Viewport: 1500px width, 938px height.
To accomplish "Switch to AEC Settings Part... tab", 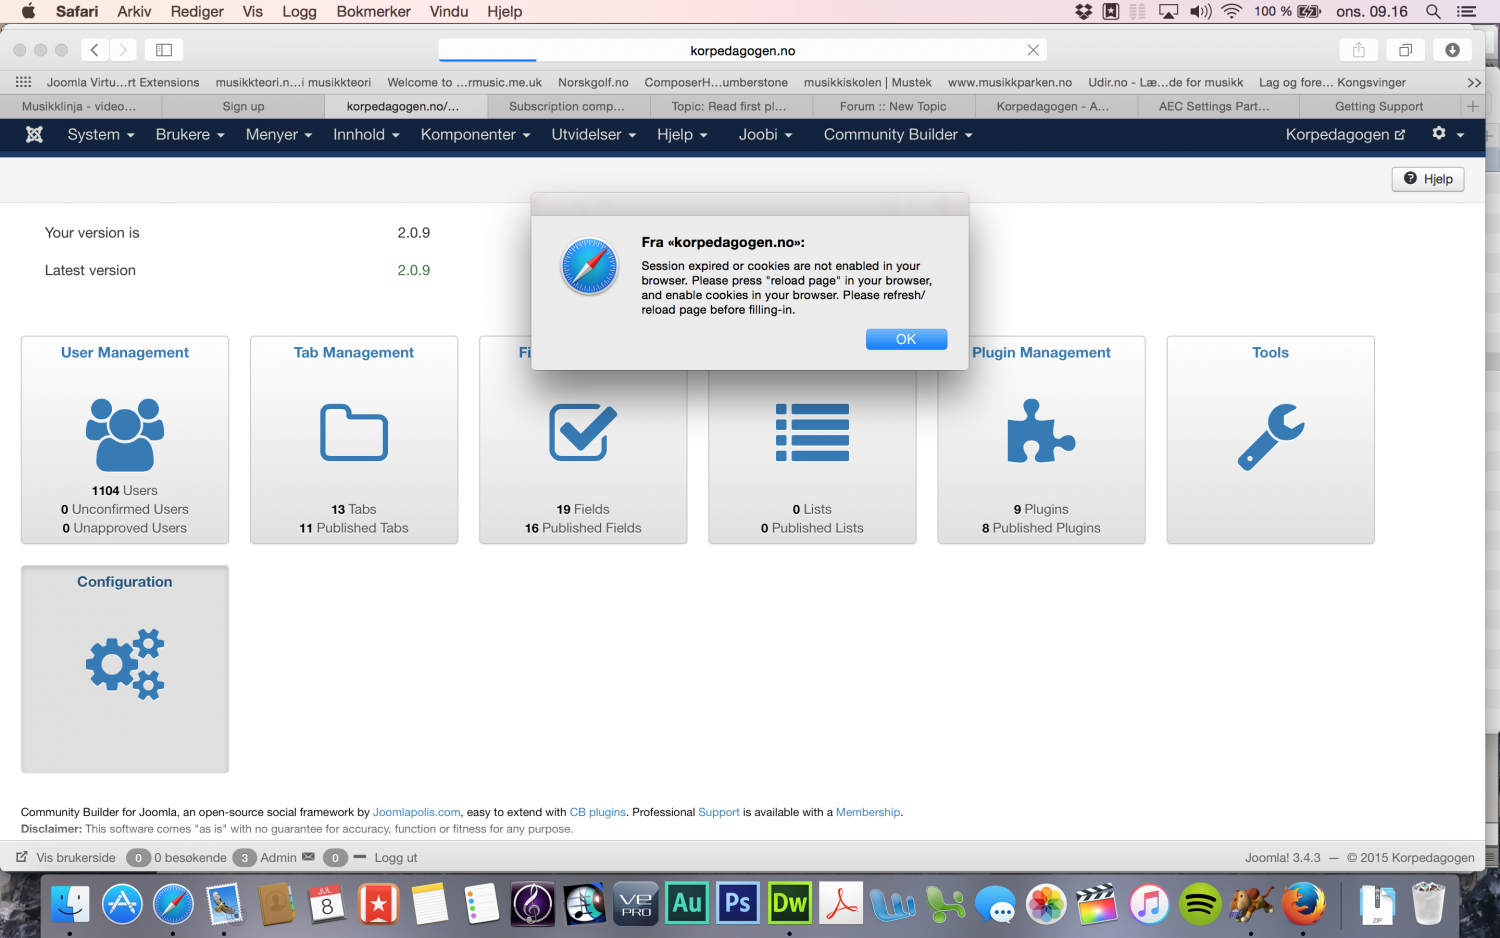I will (x=1214, y=106).
